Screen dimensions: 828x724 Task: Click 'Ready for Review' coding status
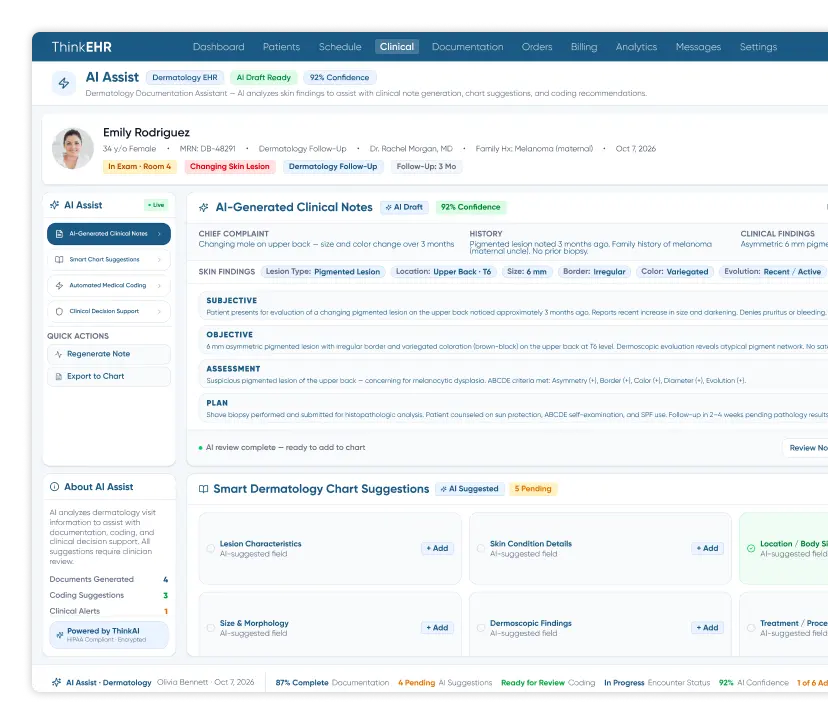[x=533, y=683]
